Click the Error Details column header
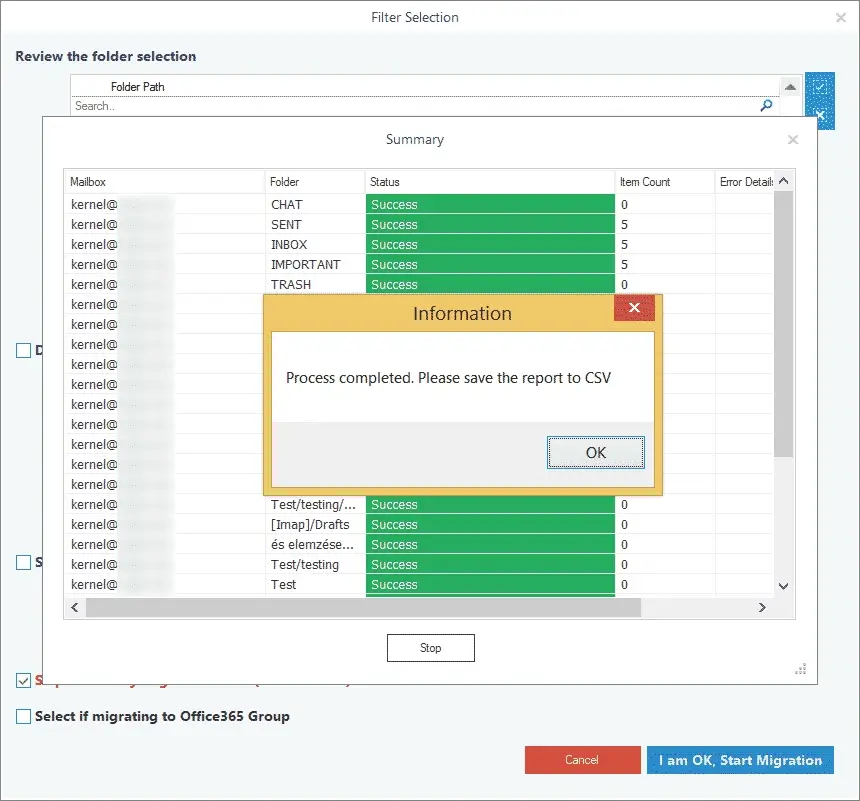The height and width of the screenshot is (801, 860). click(x=744, y=182)
